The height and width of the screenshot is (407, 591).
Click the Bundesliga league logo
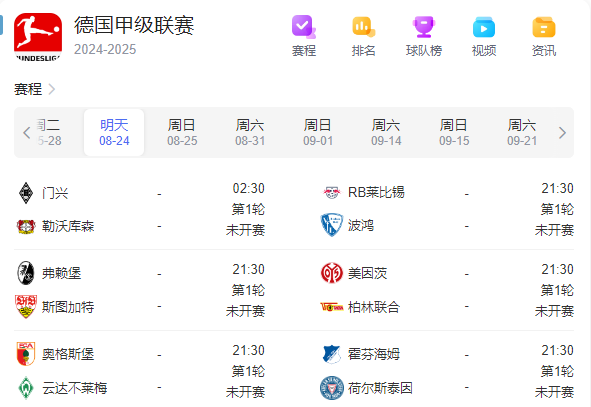(x=38, y=37)
